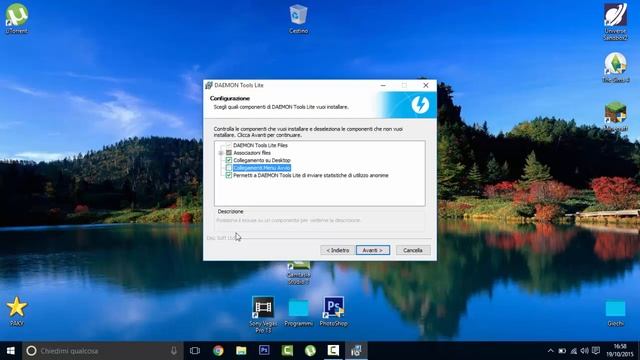Launch Google Chrome from the taskbar
640x360 pixels.
click(x=218, y=351)
